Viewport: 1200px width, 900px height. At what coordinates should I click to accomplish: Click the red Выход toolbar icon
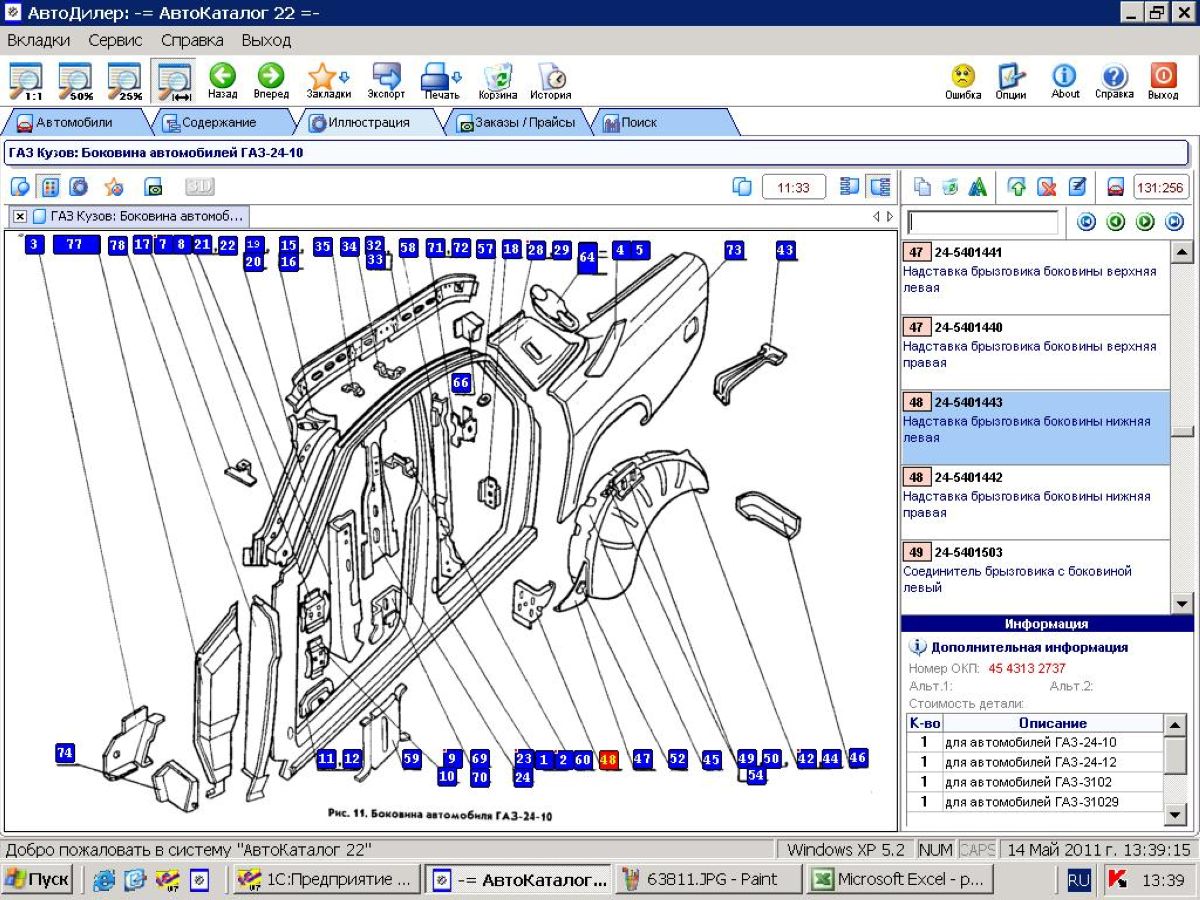point(1163,81)
